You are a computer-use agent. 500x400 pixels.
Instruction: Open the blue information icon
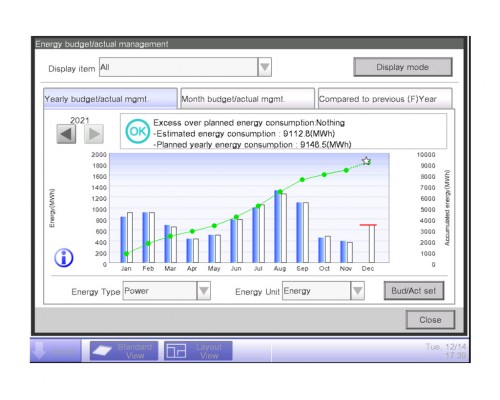[x=64, y=258]
